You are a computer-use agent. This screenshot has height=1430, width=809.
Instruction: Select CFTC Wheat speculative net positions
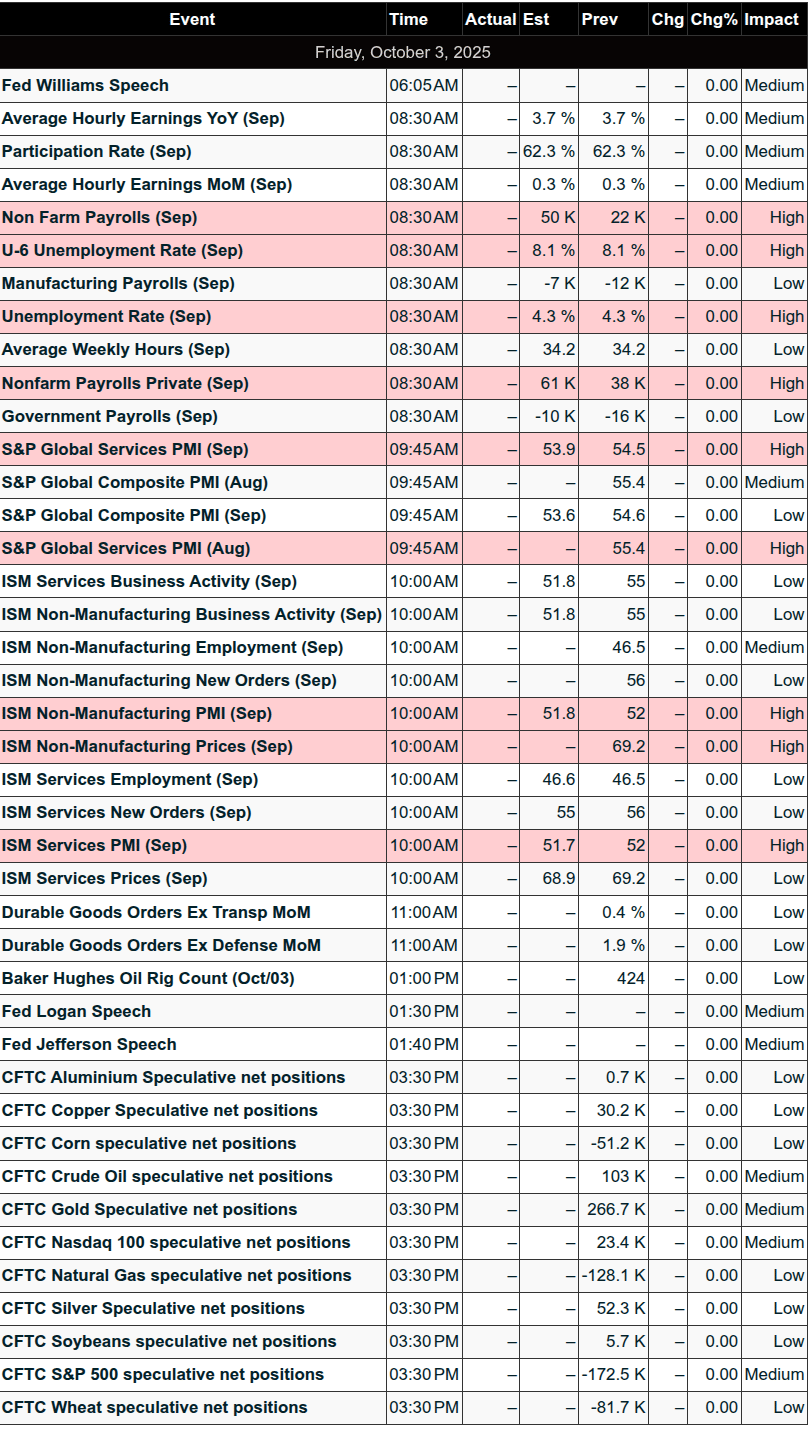[x=155, y=1407]
